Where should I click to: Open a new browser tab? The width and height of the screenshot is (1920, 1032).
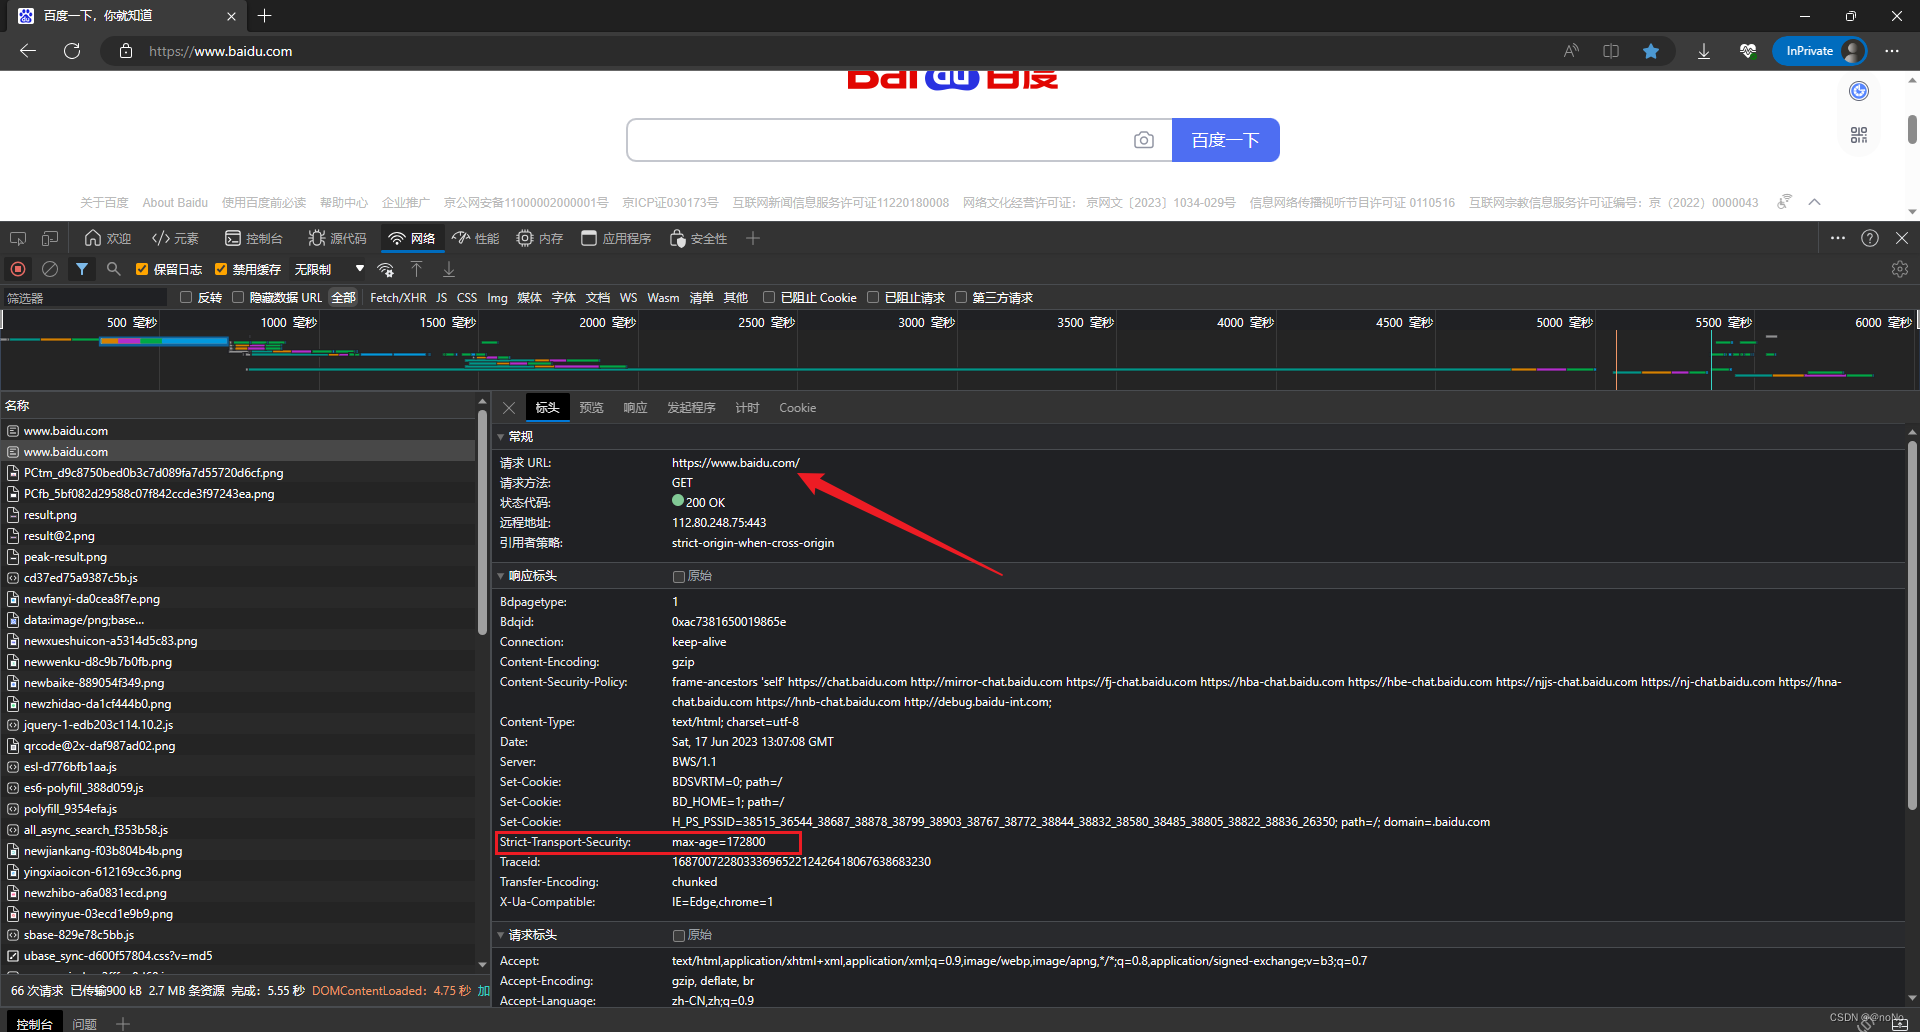pyautogui.click(x=264, y=16)
